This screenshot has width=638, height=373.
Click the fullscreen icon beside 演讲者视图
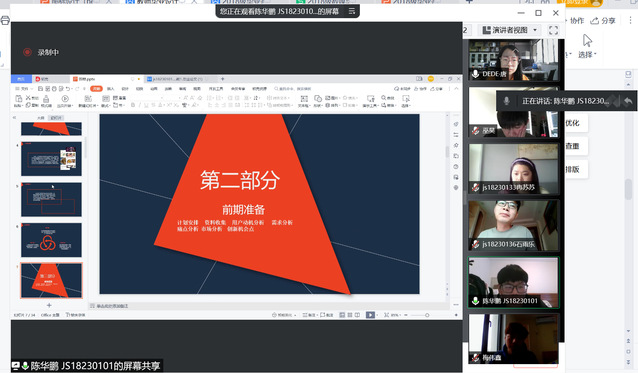pyautogui.click(x=553, y=30)
